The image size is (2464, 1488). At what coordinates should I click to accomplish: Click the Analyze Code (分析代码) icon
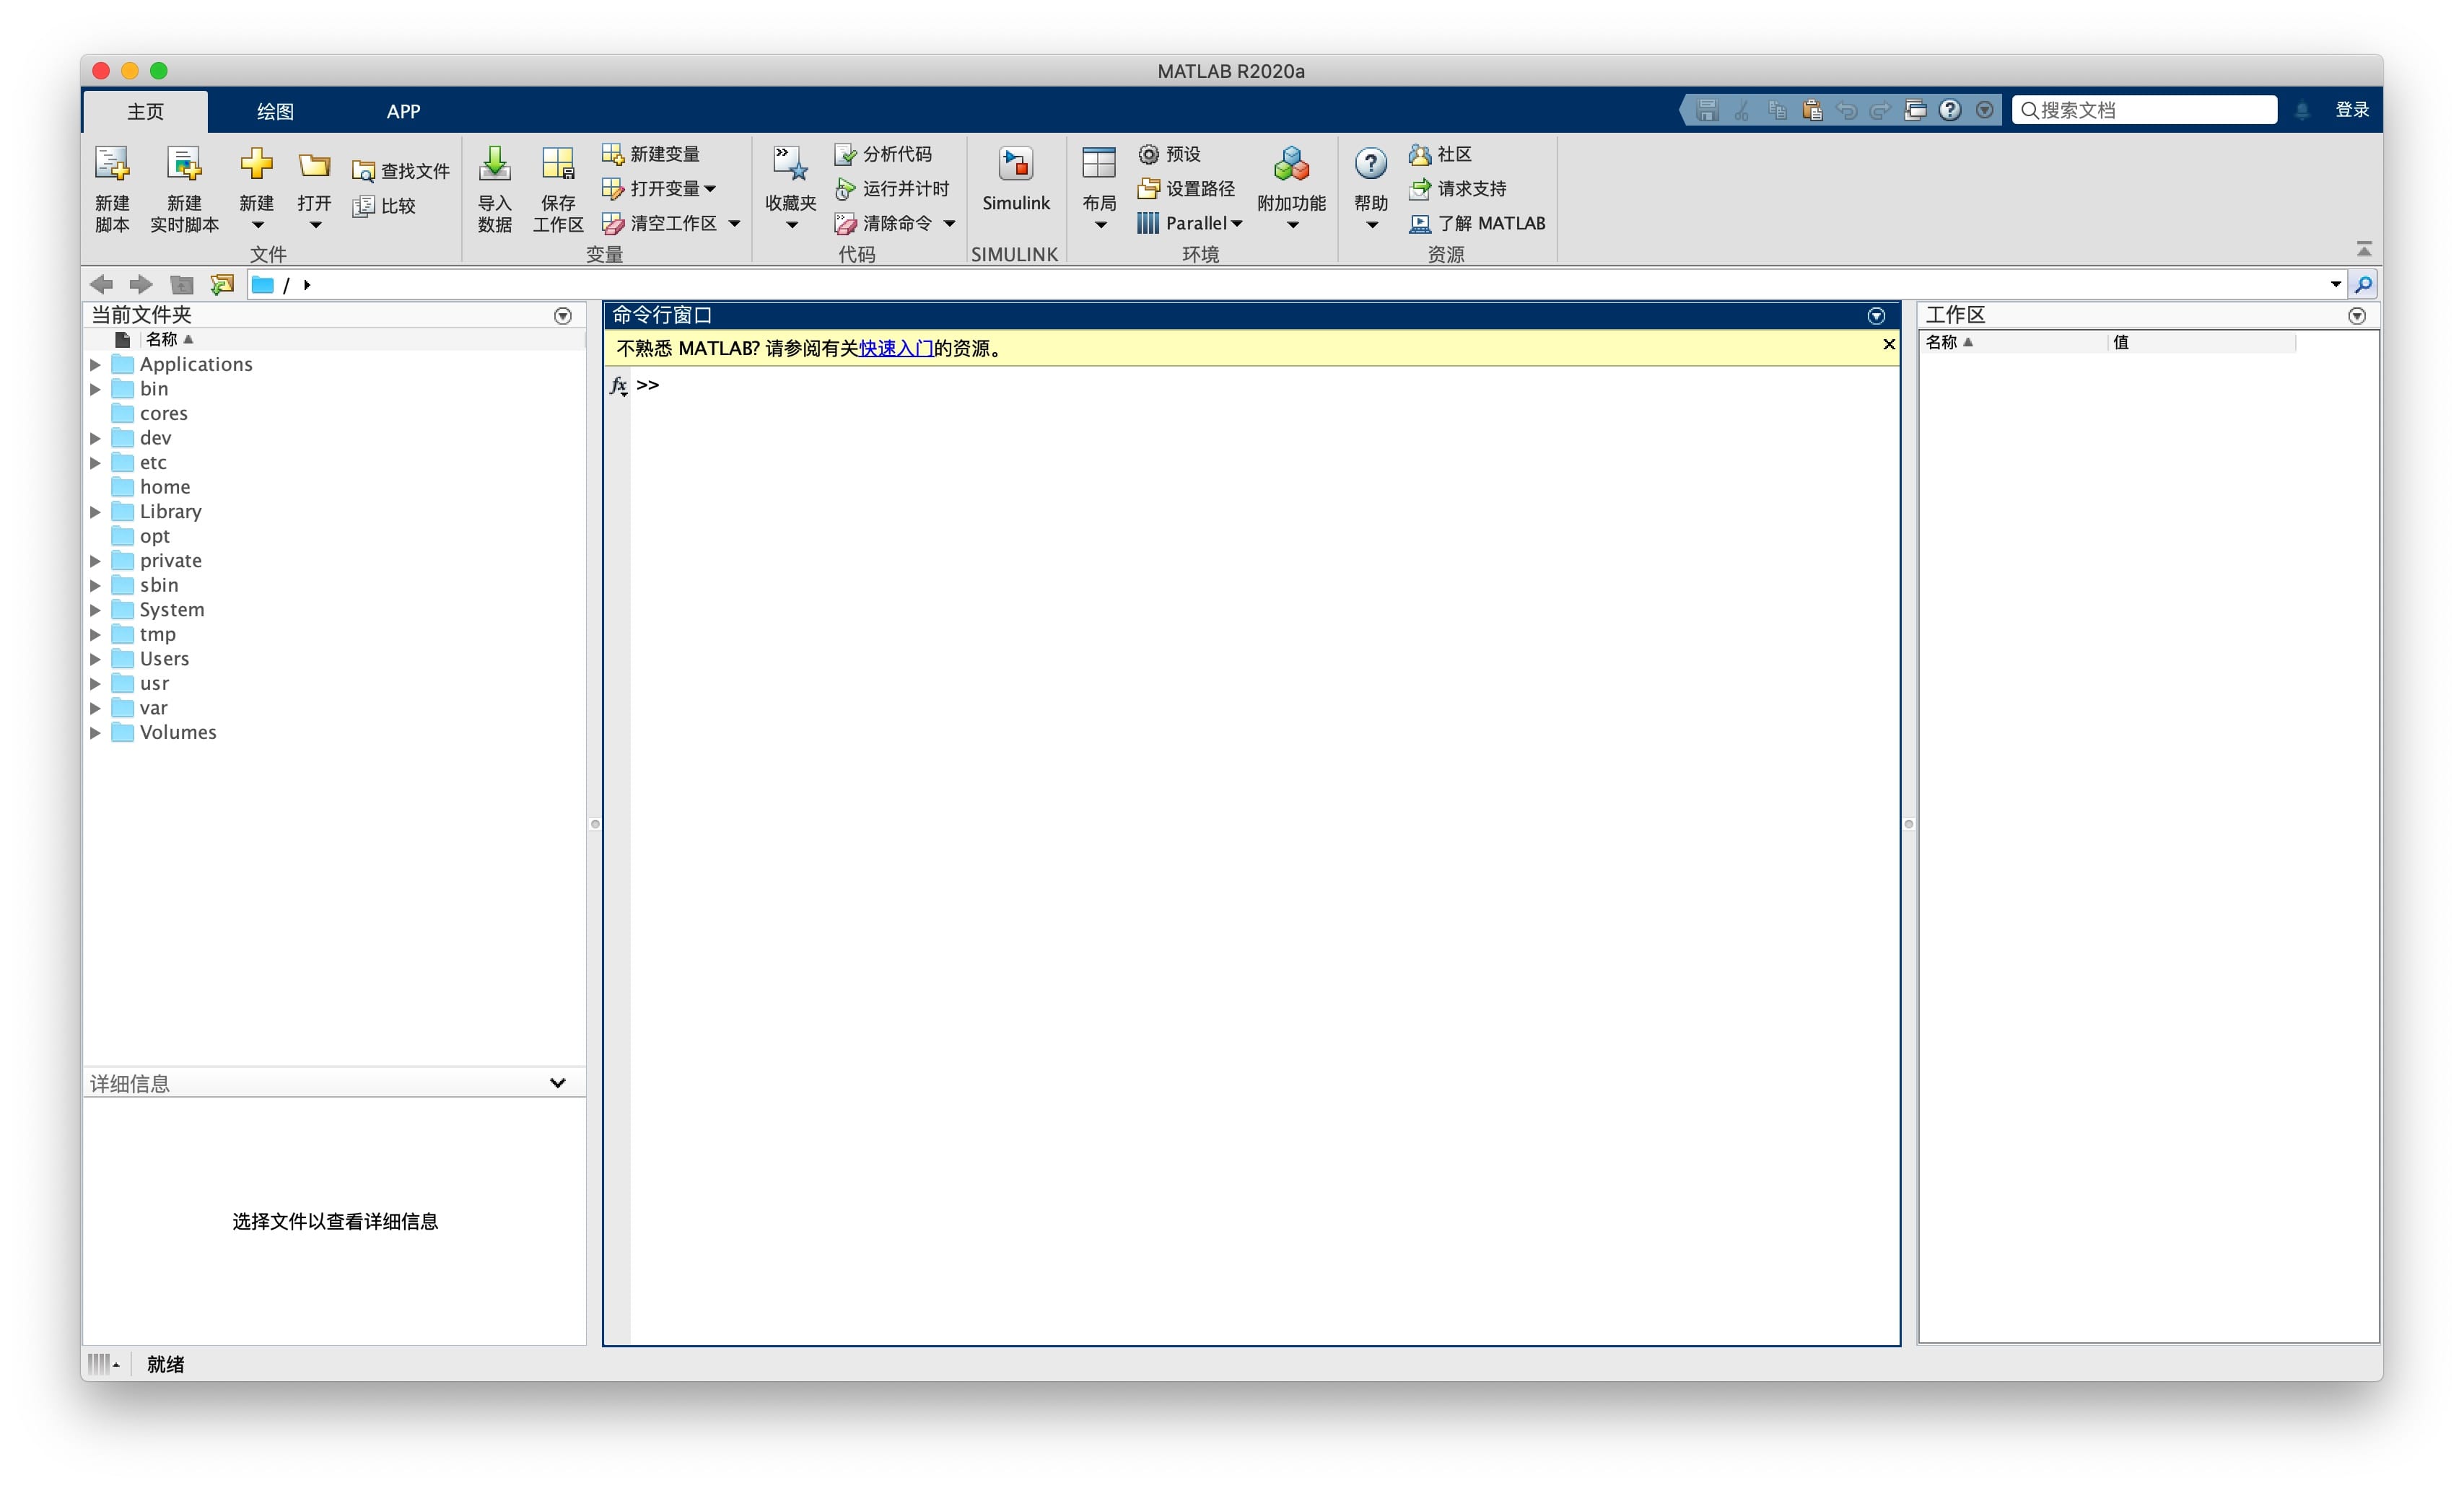(x=845, y=154)
